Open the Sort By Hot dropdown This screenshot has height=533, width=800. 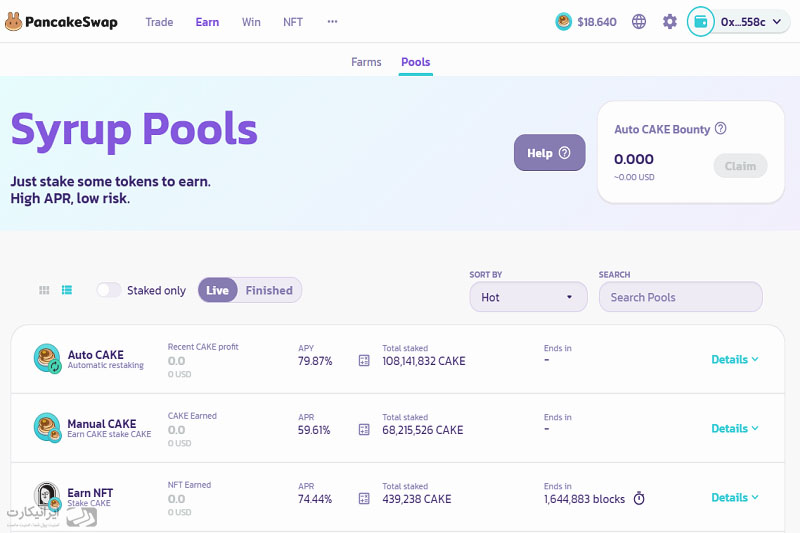pyautogui.click(x=528, y=297)
